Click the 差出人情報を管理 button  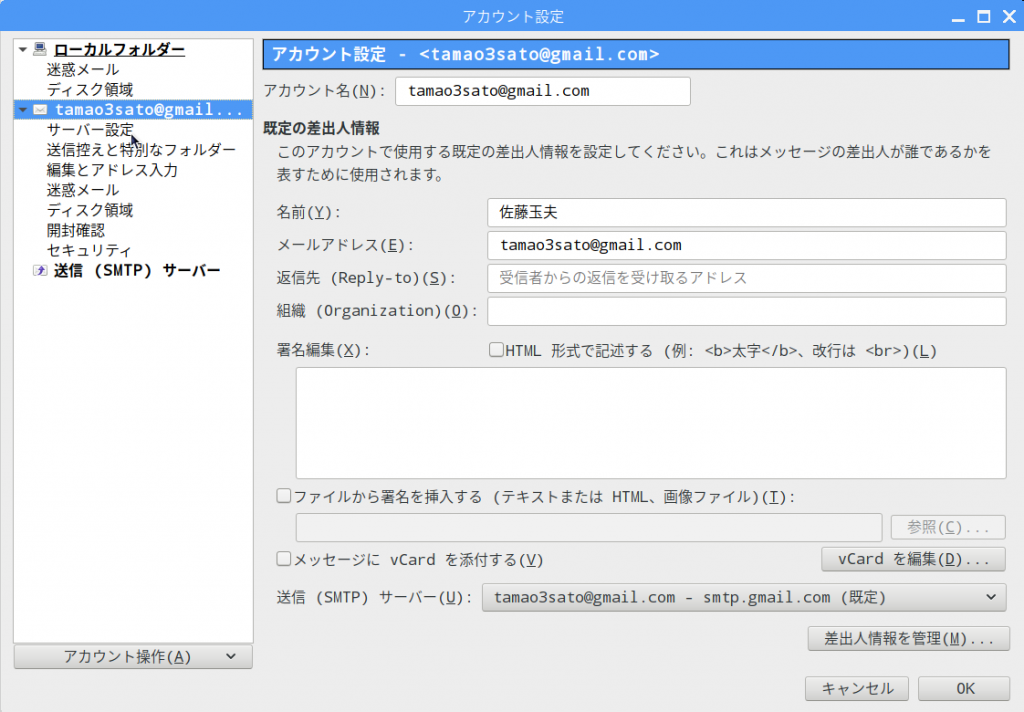click(x=908, y=638)
